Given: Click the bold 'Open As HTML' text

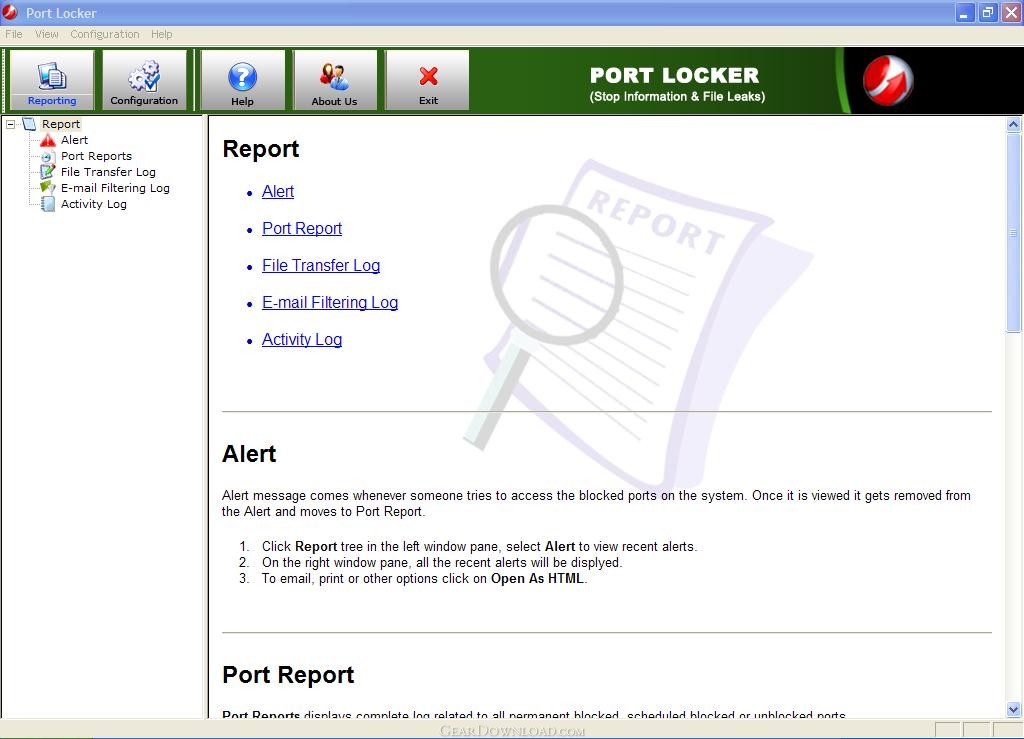Looking at the screenshot, I should tap(537, 578).
